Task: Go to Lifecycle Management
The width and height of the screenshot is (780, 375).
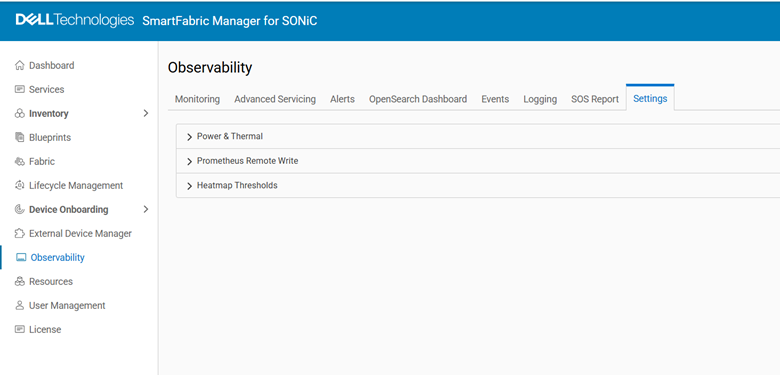Action: point(76,186)
